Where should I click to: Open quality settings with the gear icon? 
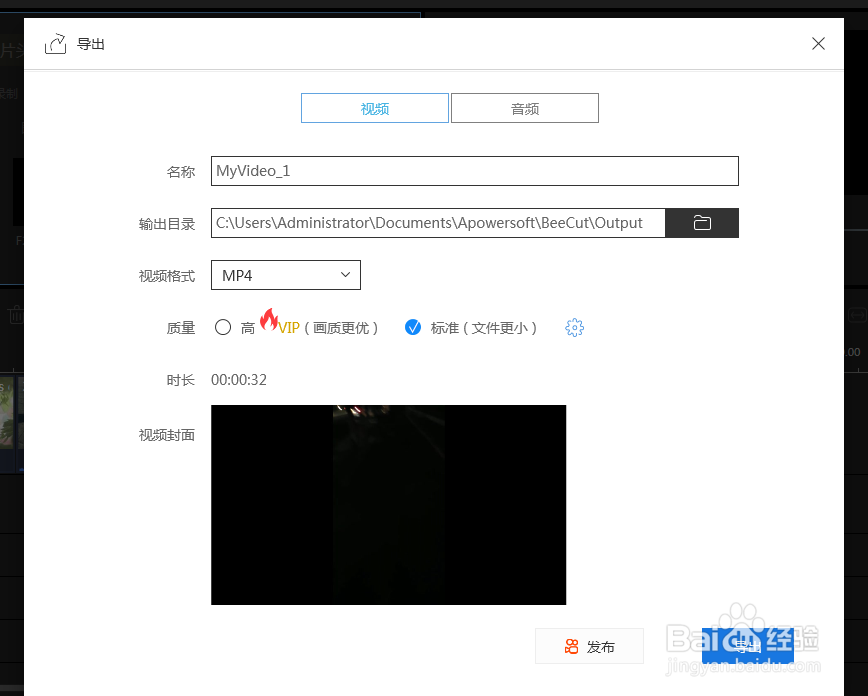tap(575, 327)
